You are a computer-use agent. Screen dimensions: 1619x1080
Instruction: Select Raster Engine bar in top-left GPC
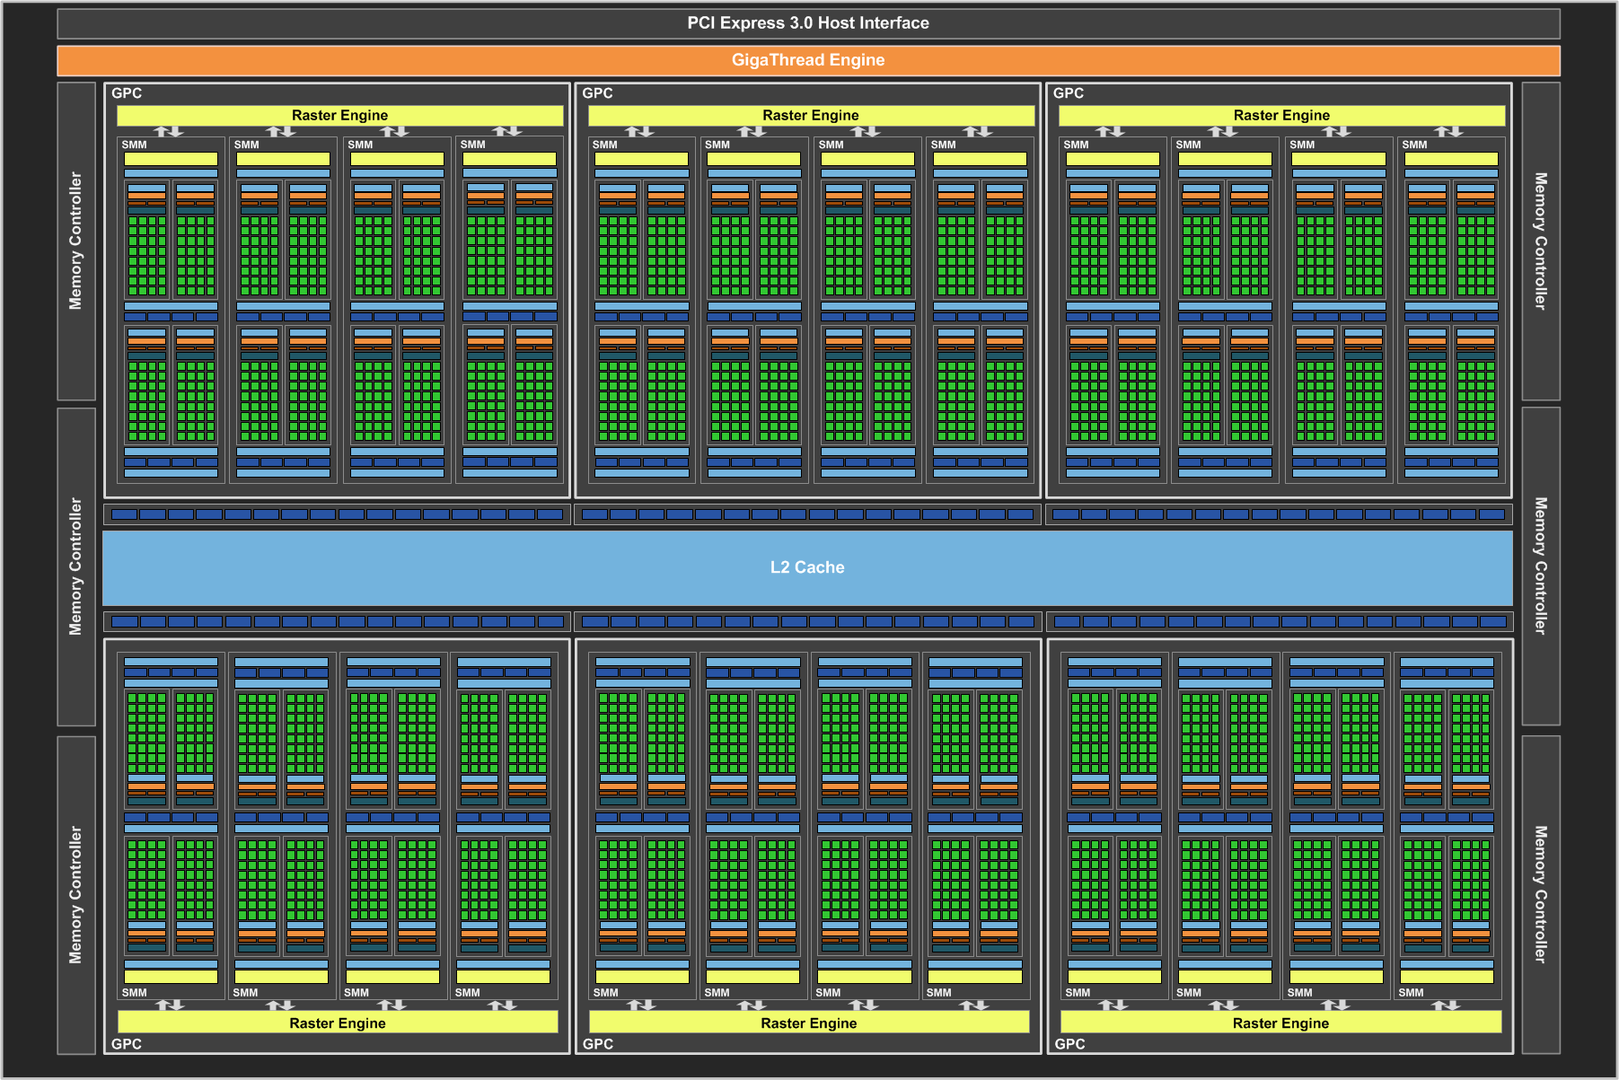[x=339, y=115]
